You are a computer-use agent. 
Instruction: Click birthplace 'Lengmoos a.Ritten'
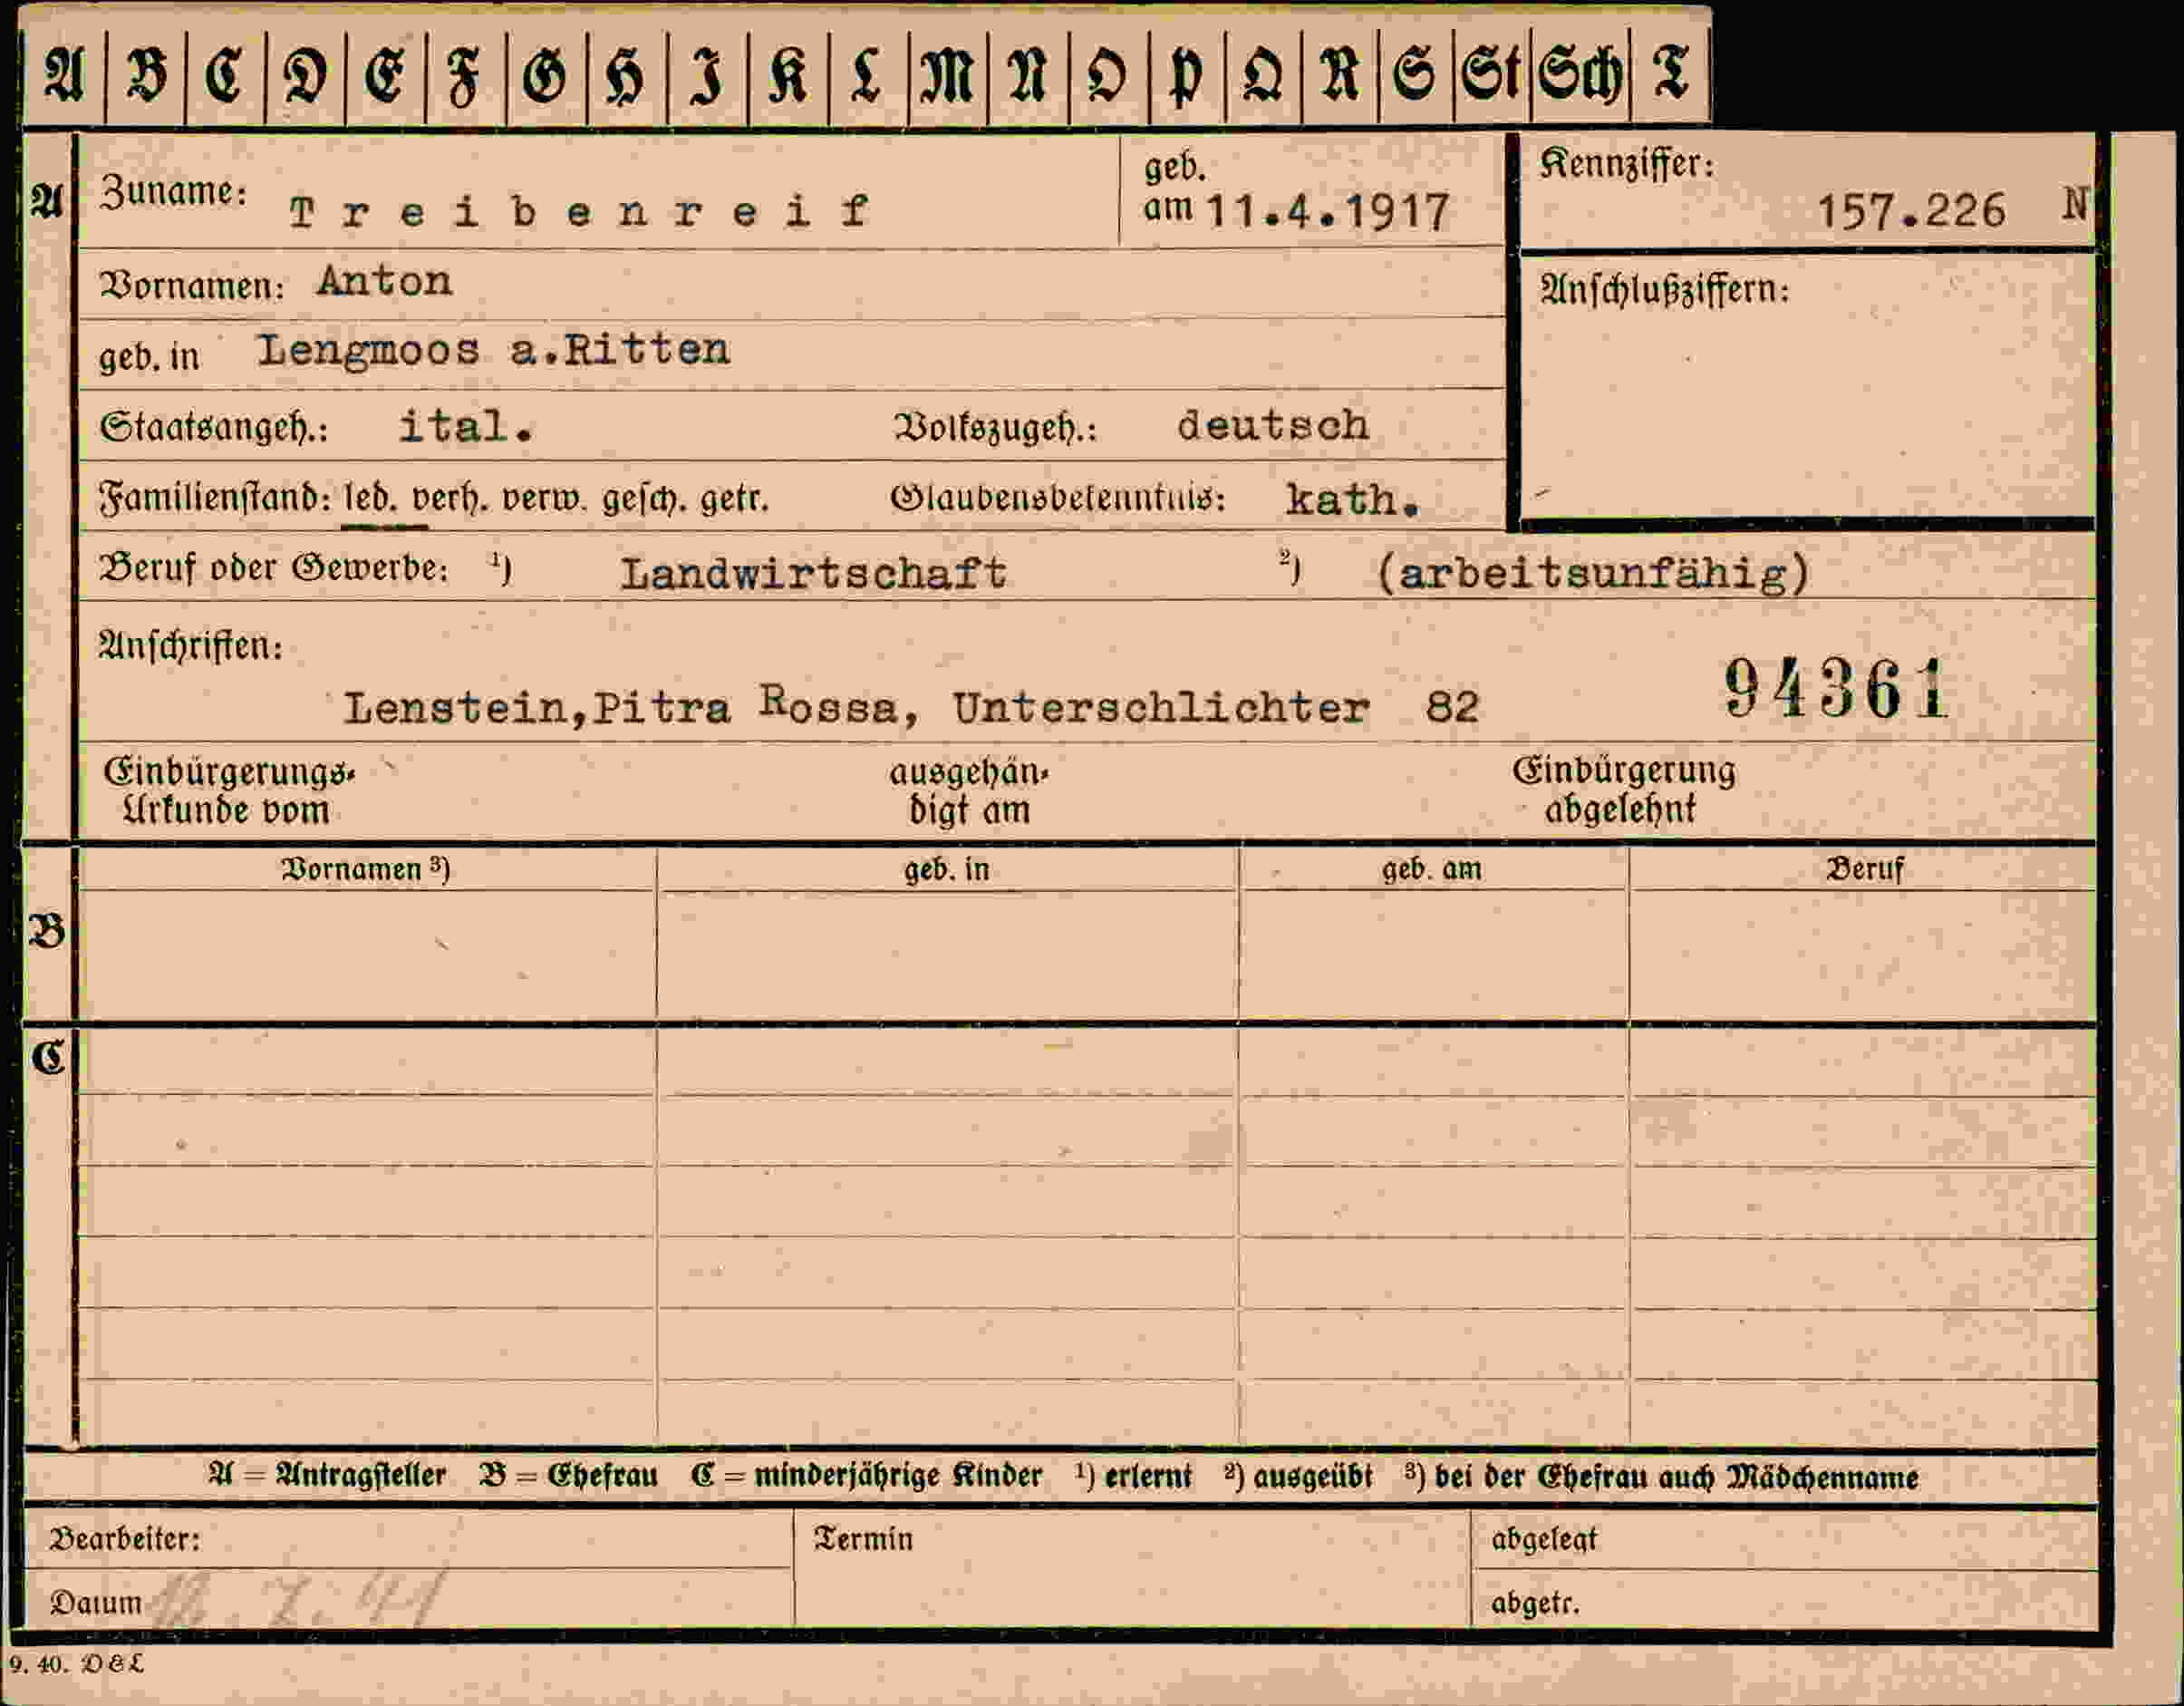[493, 351]
